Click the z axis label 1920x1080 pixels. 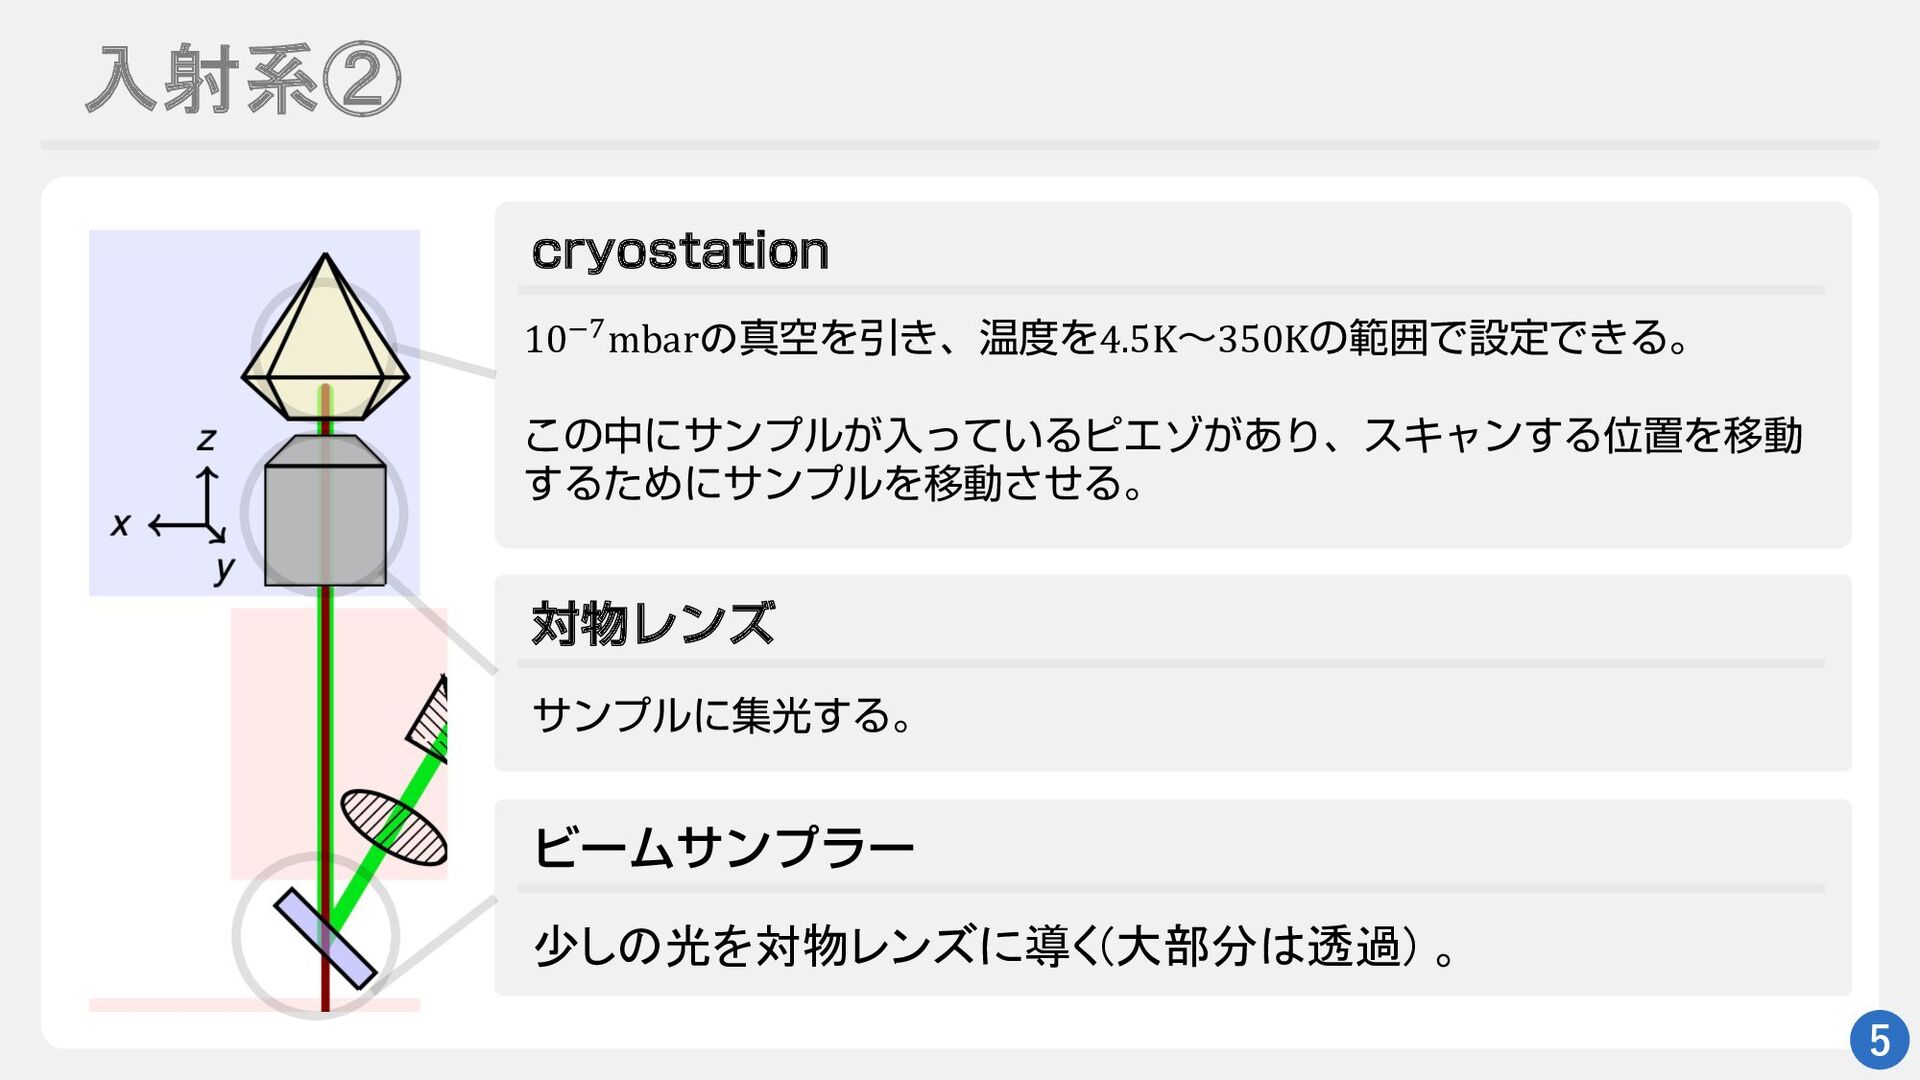[206, 439]
